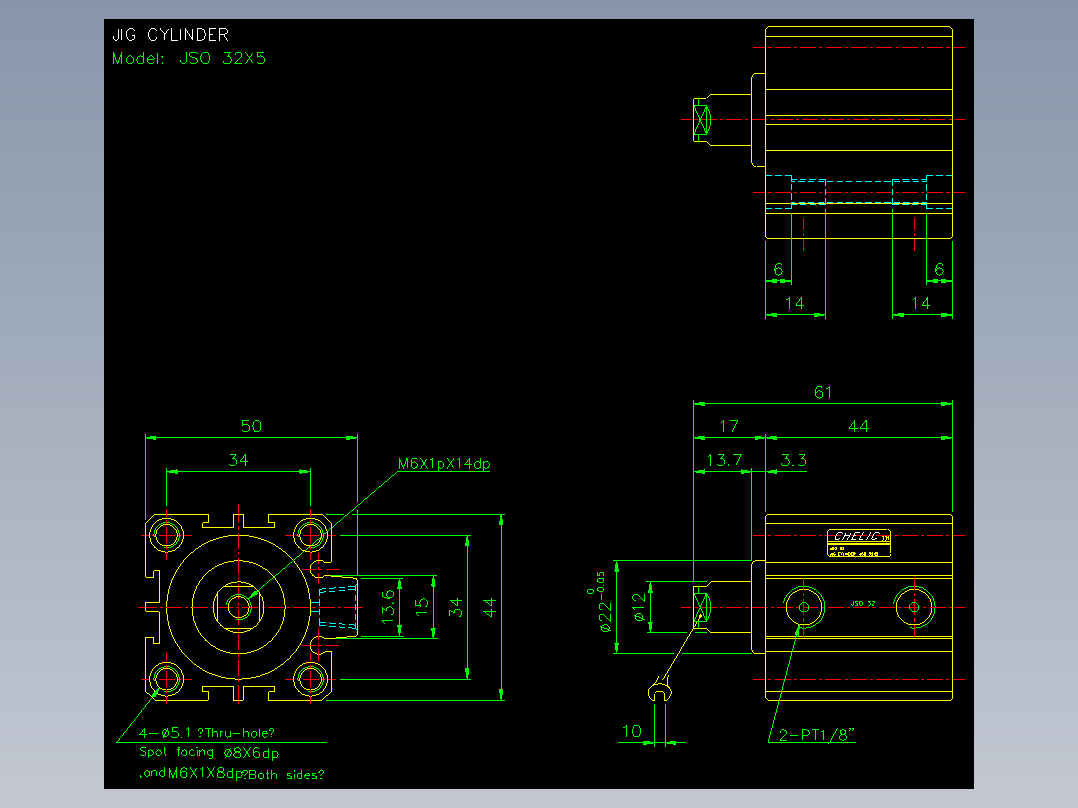
Task: Select the 50 width dimension
Action: [251, 426]
